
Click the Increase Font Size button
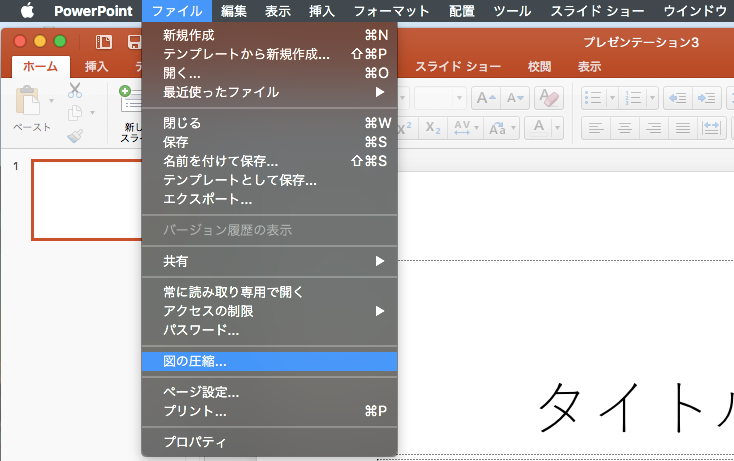pos(486,98)
